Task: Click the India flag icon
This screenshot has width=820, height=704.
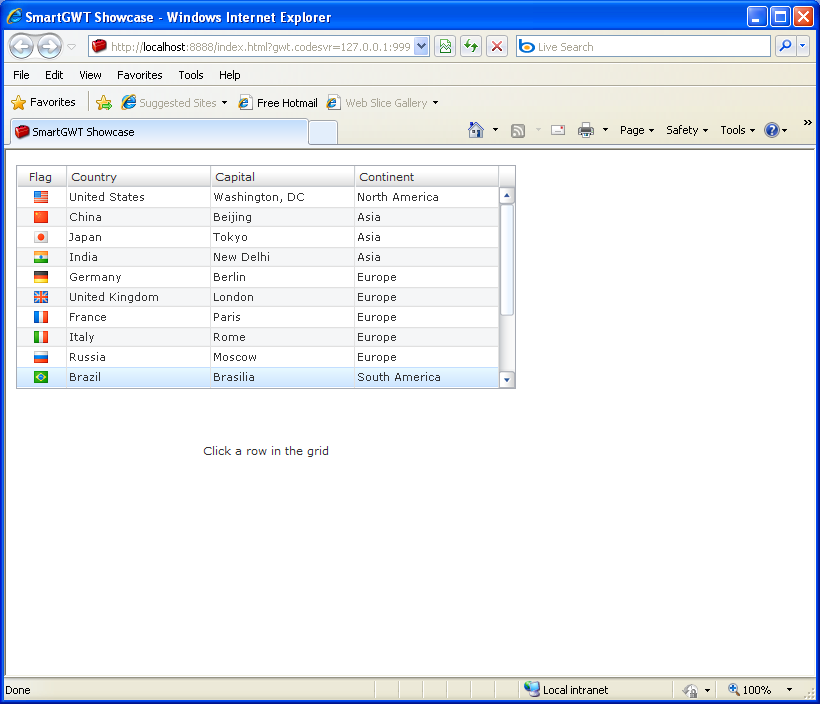Action: click(41, 257)
